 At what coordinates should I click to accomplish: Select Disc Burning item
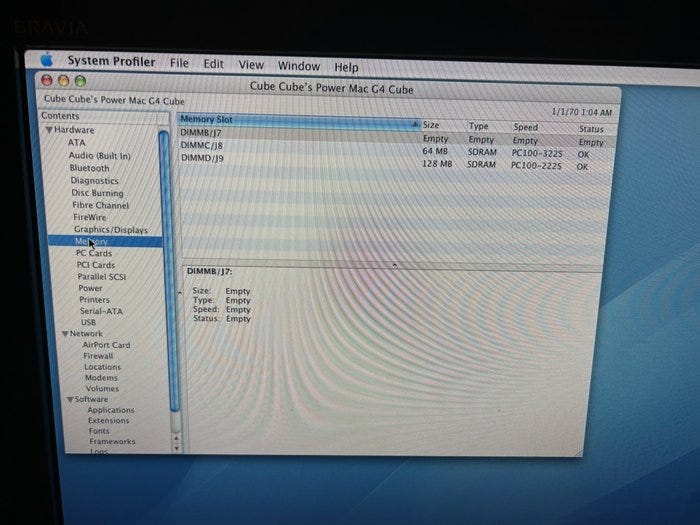(x=97, y=193)
